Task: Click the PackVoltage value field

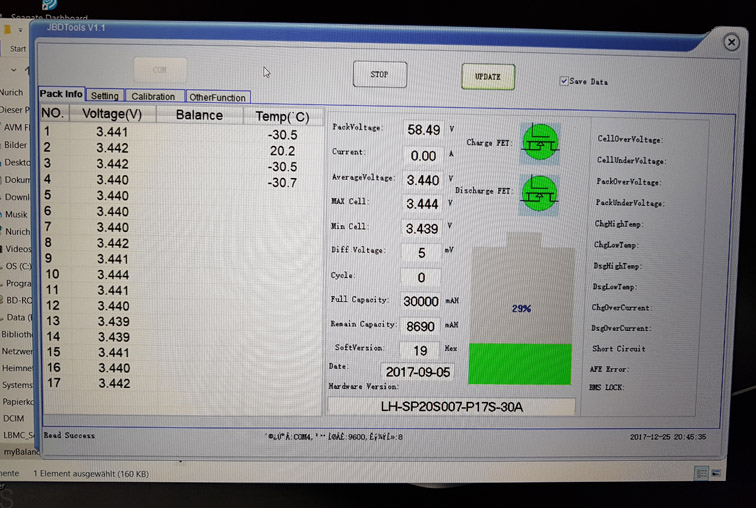Action: tap(423, 130)
